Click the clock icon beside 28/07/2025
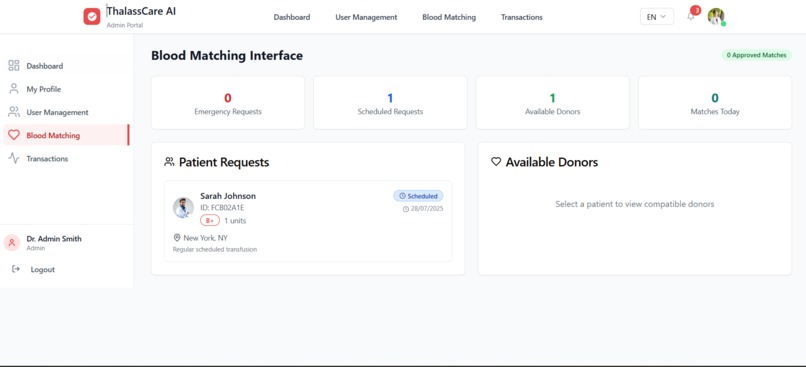 click(406, 209)
